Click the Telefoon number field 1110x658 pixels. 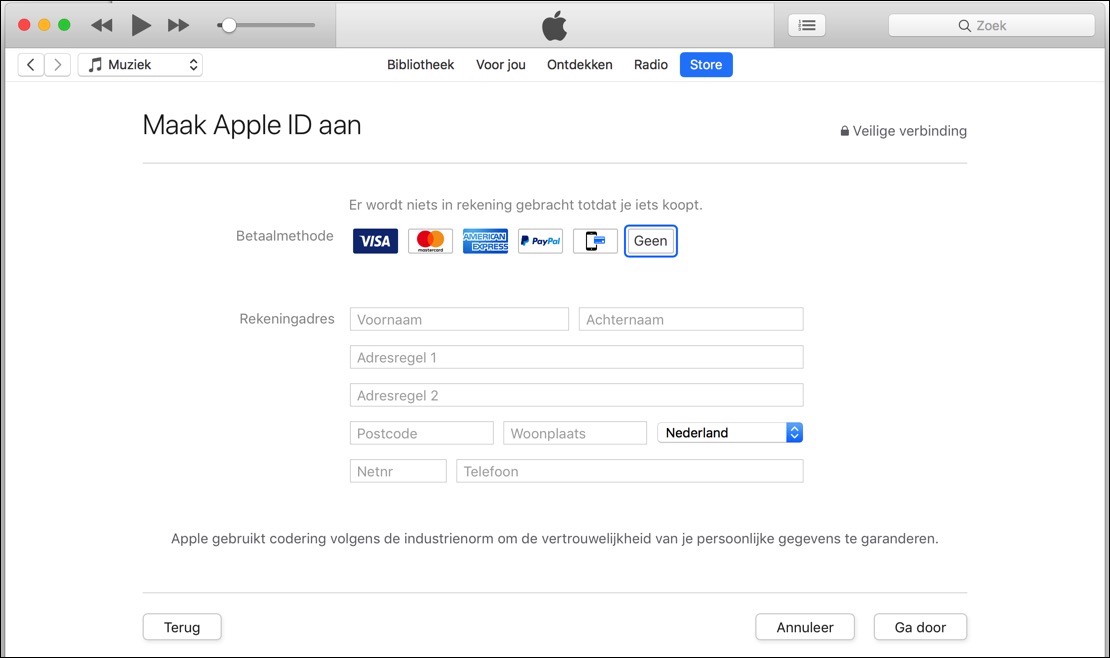(x=630, y=471)
